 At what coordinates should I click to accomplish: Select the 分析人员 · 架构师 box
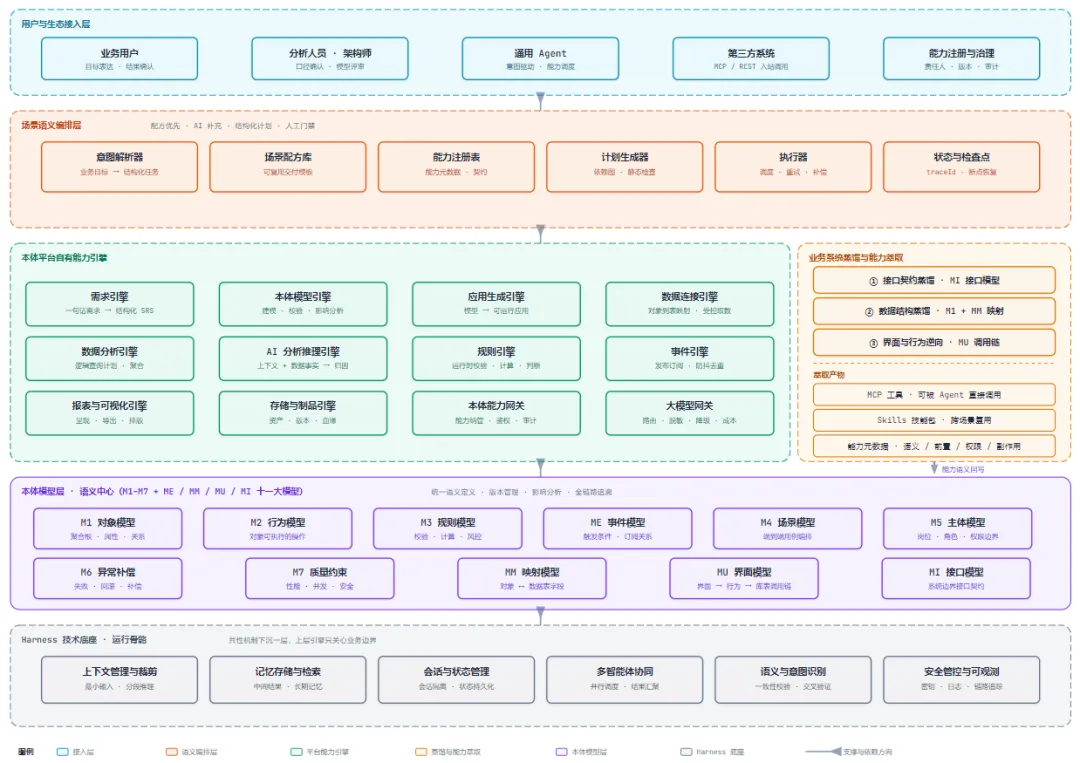point(330,59)
